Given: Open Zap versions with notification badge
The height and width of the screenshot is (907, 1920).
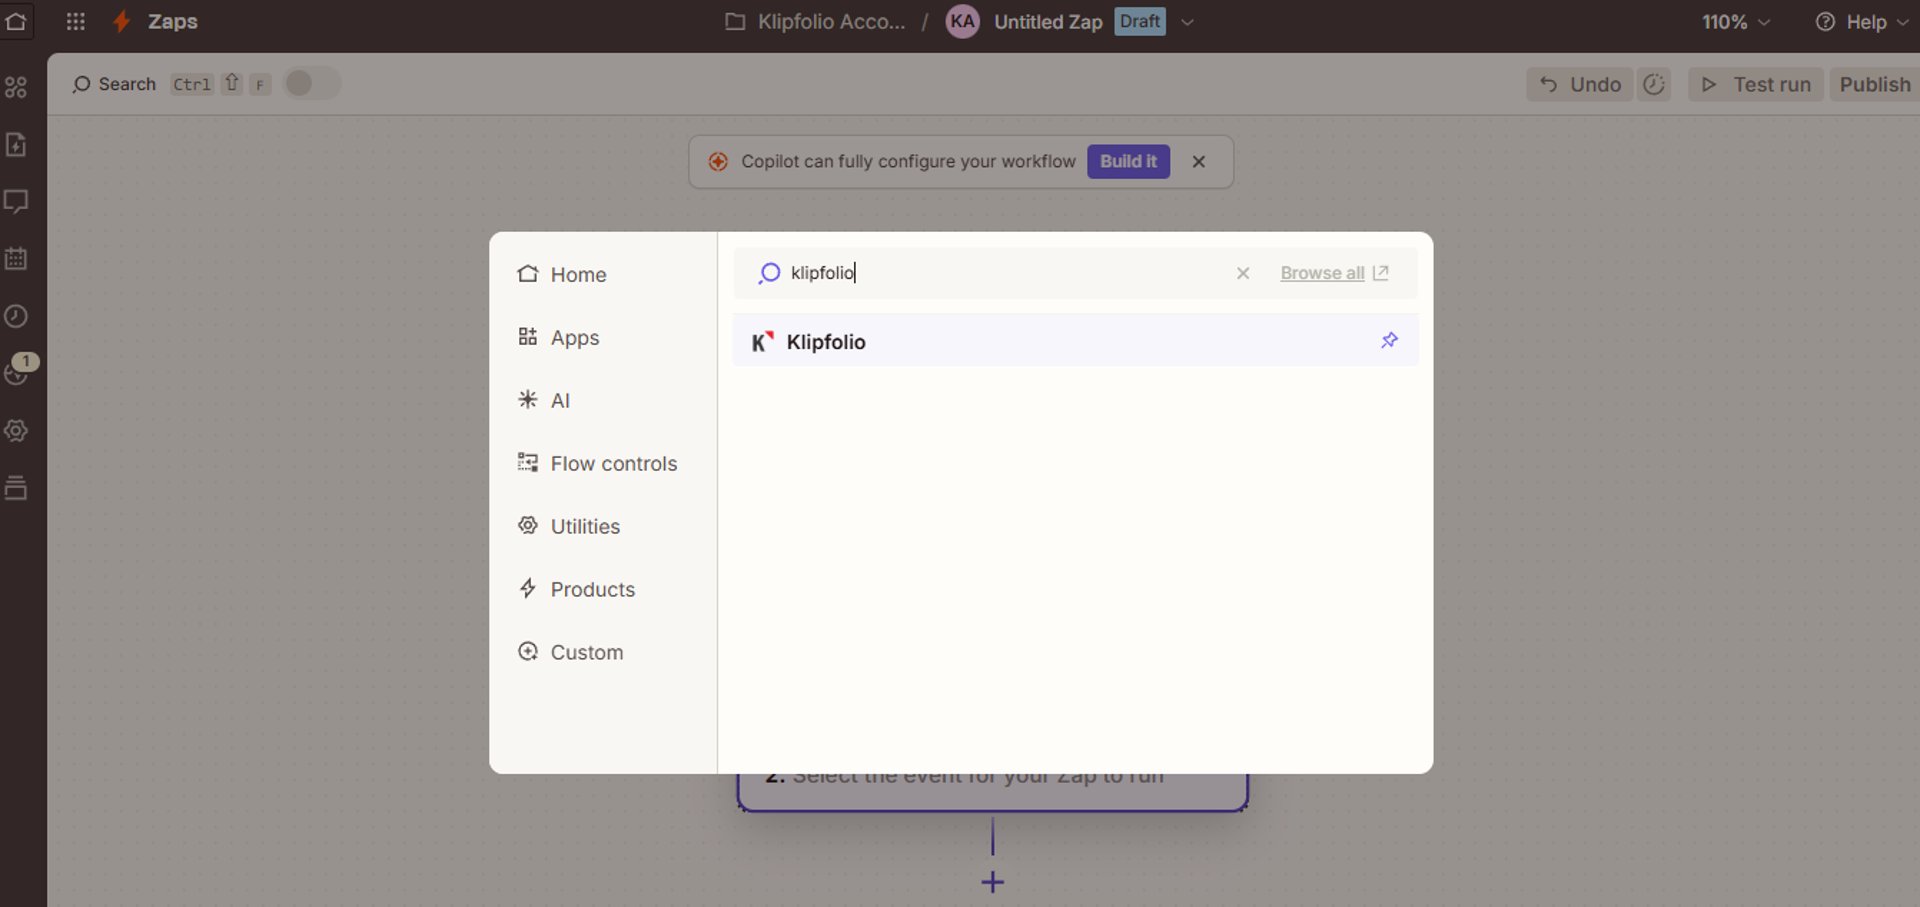Looking at the screenshot, I should [x=16, y=372].
